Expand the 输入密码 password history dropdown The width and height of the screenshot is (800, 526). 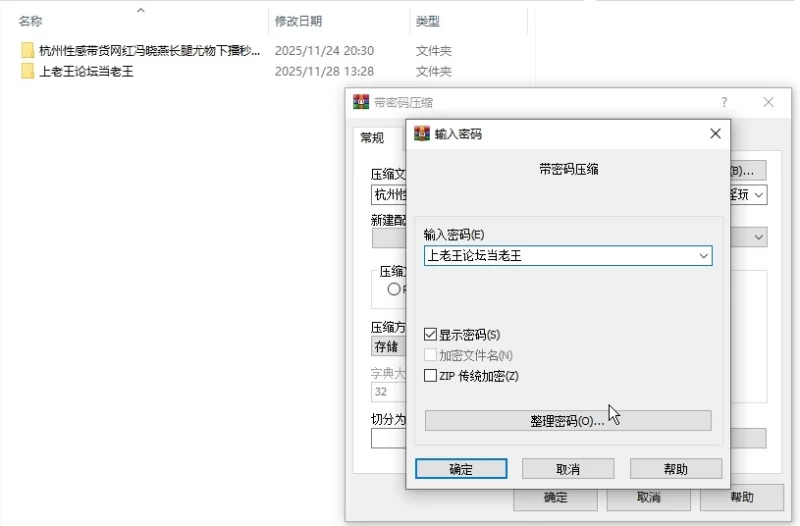704,256
